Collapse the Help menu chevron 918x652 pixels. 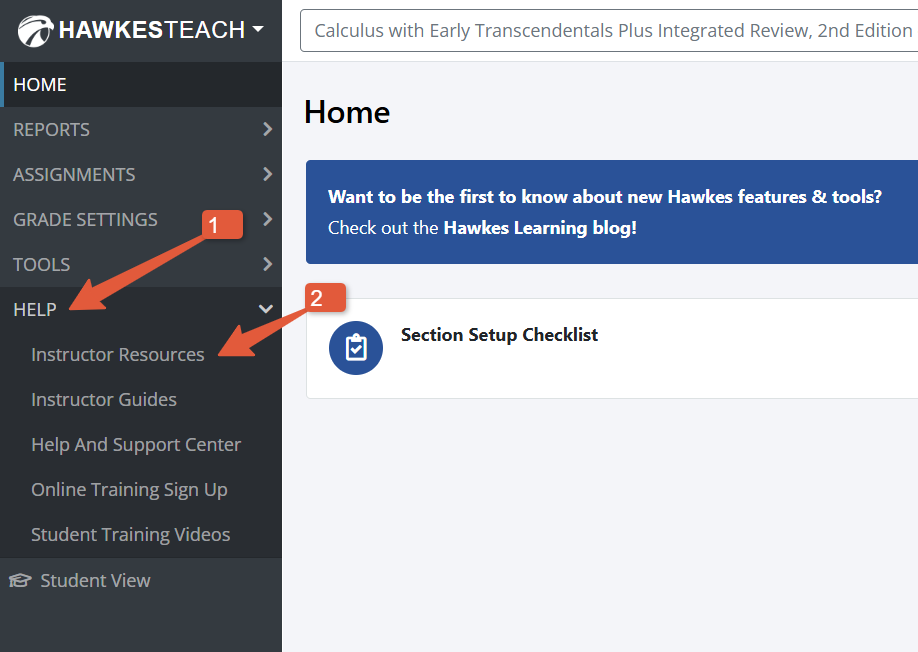(x=266, y=309)
